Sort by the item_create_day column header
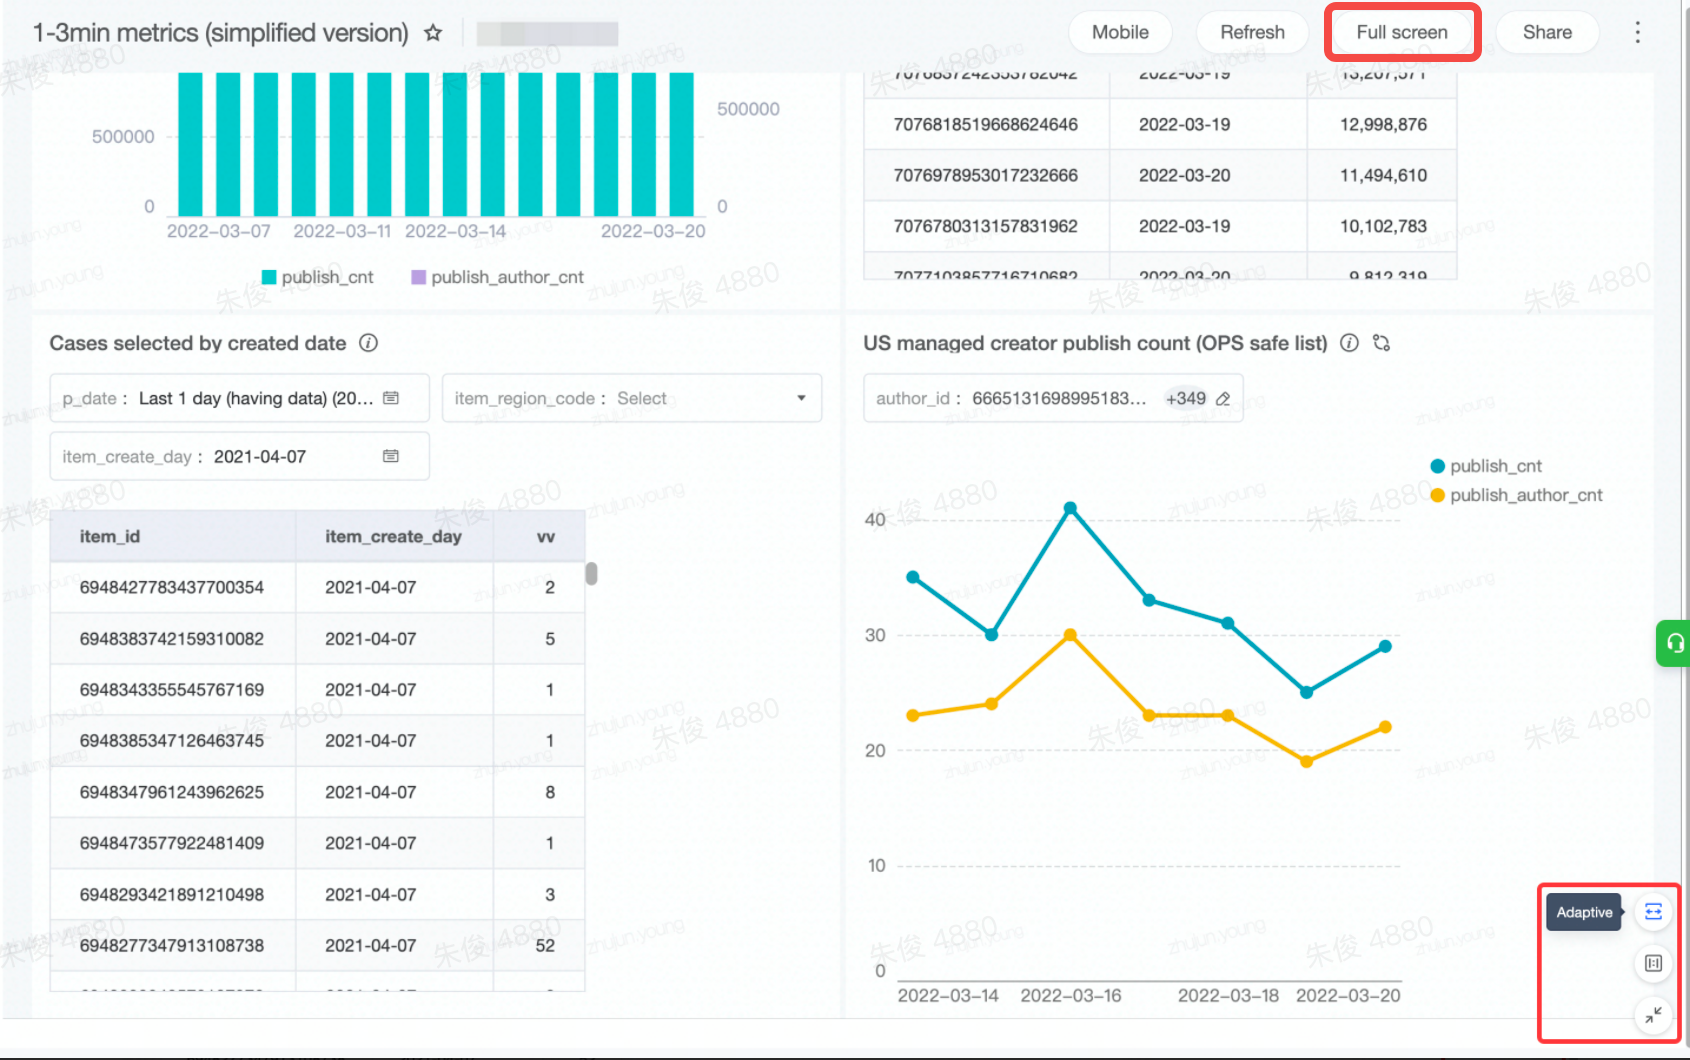This screenshot has height=1060, width=1690. (393, 537)
